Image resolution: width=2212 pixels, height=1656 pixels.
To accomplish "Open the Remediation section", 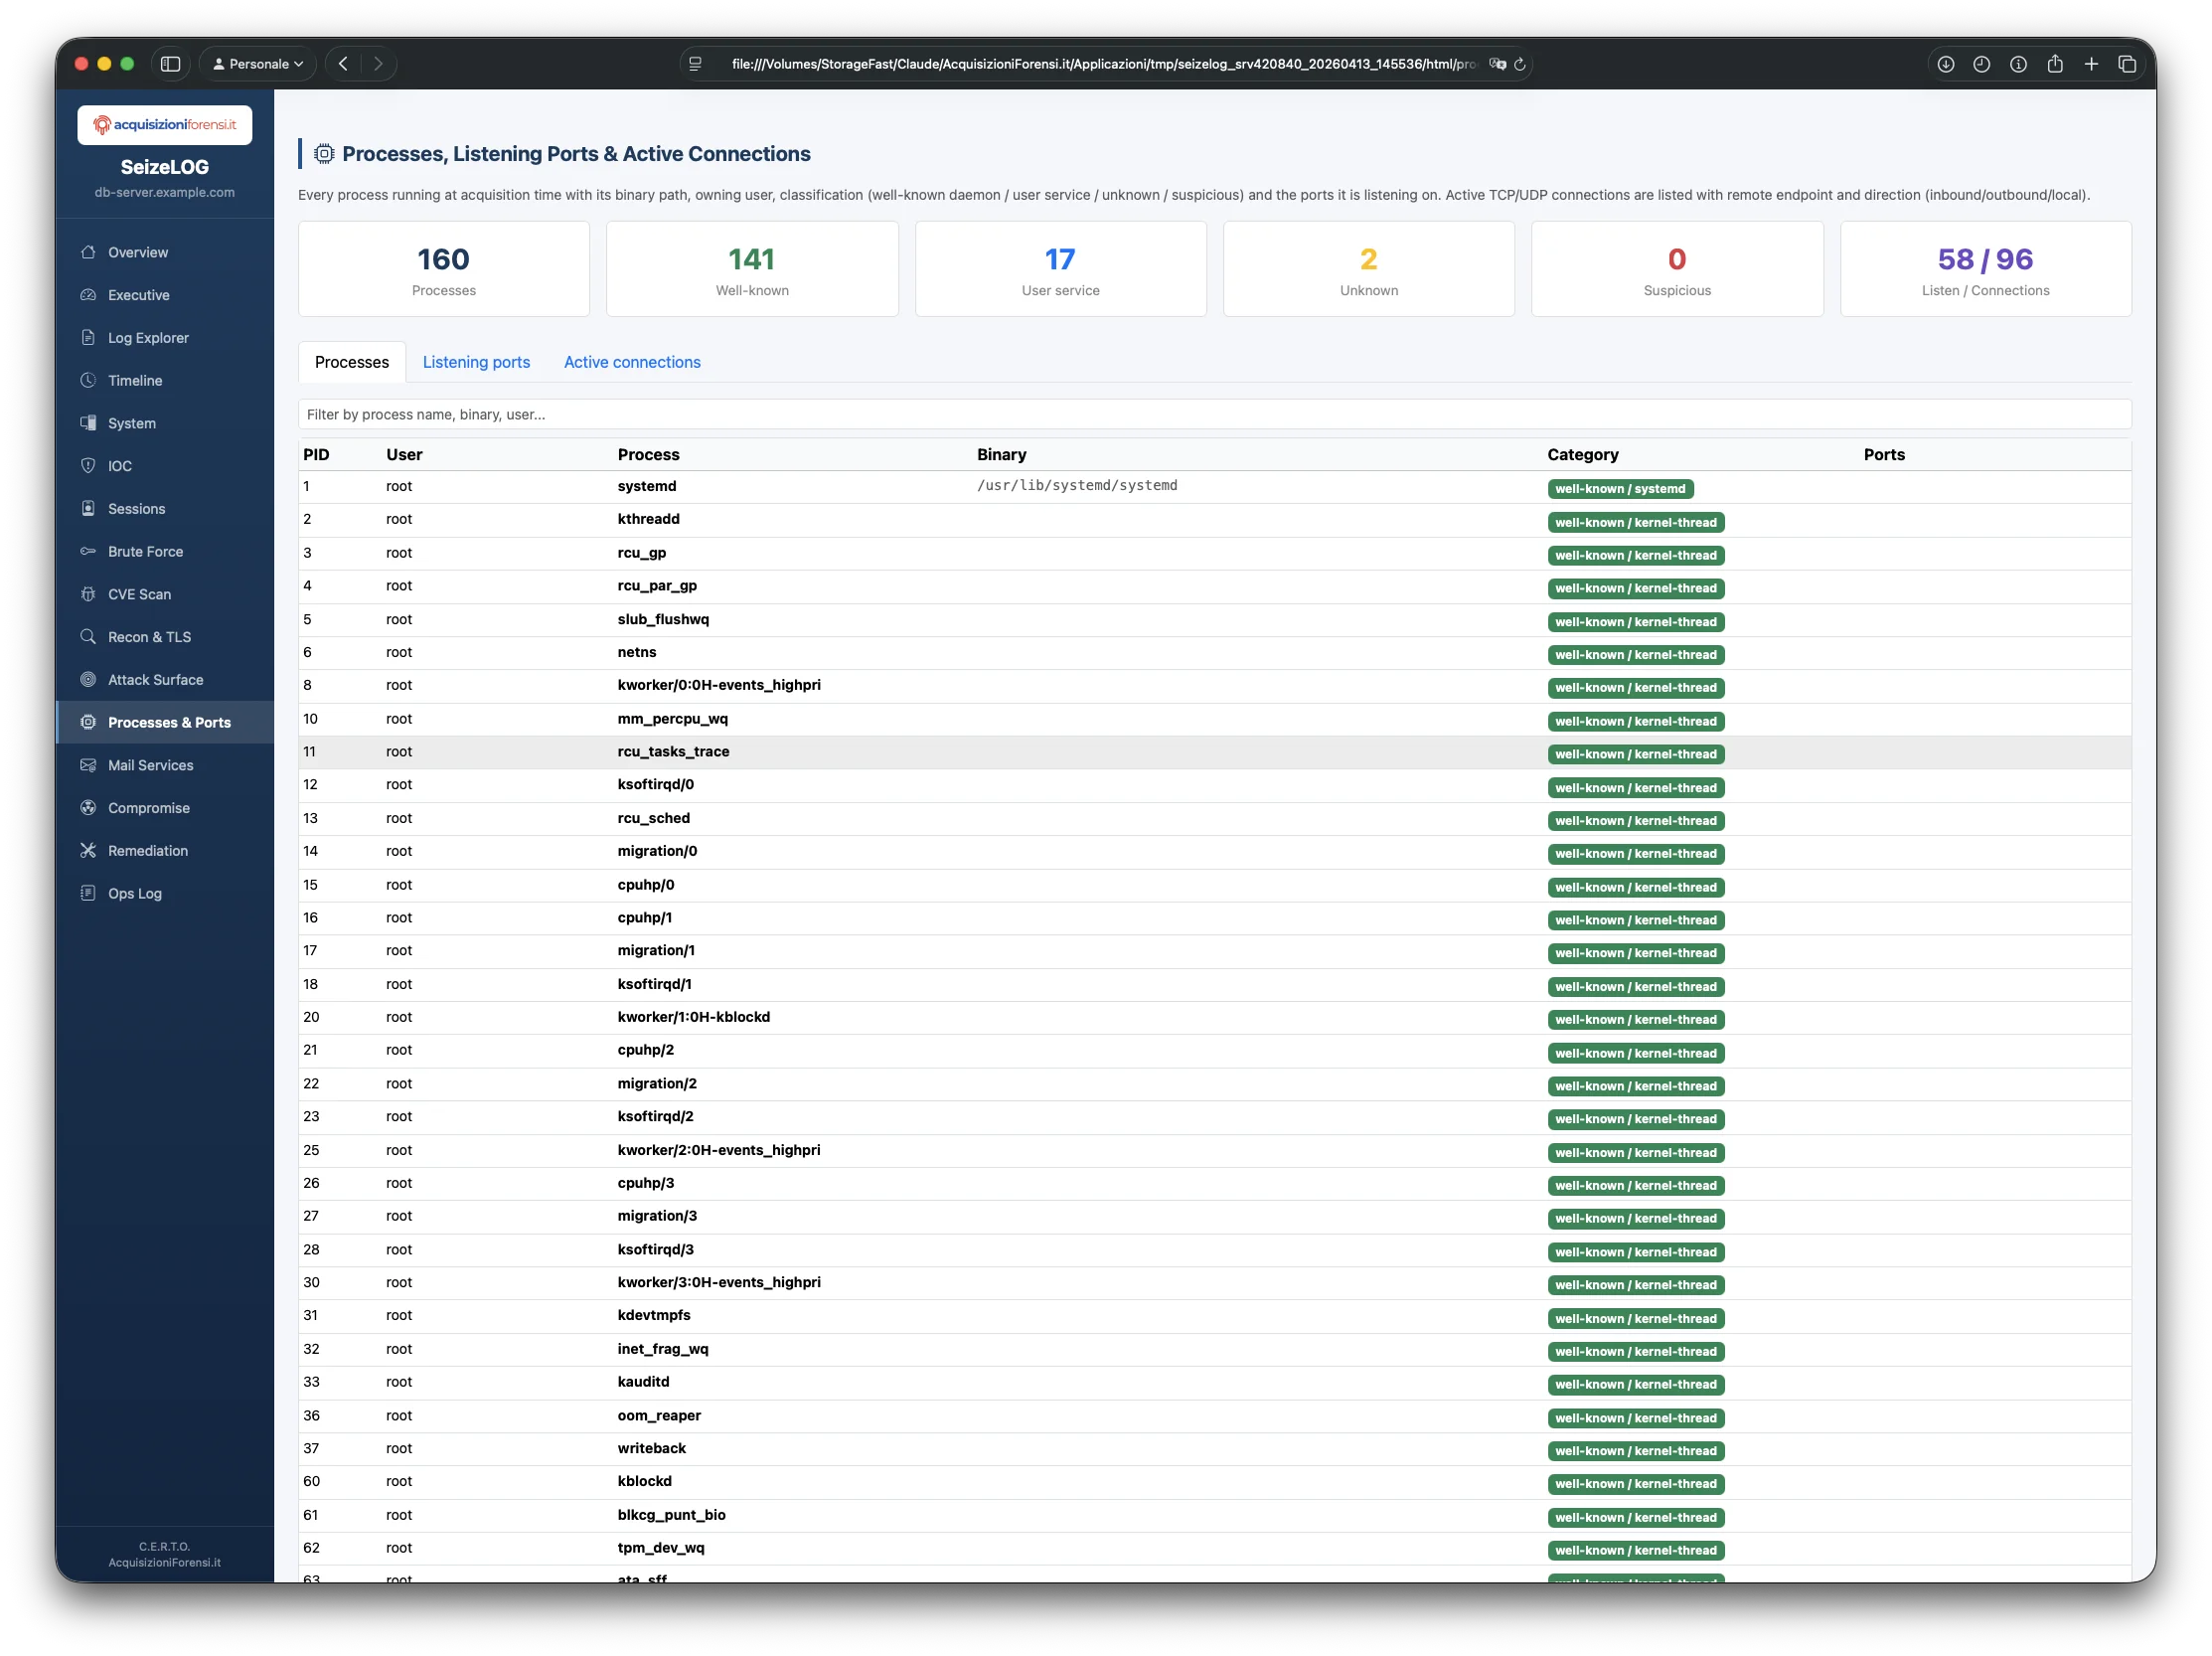I will (x=146, y=850).
